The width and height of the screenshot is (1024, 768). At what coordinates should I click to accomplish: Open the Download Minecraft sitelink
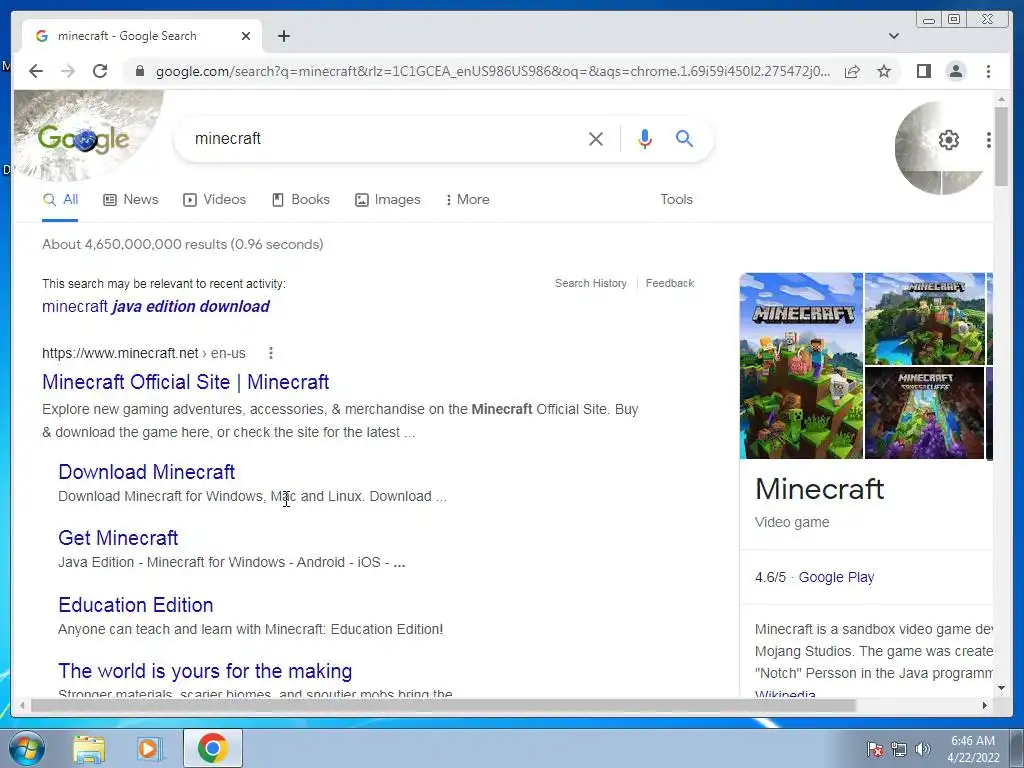pos(146,472)
